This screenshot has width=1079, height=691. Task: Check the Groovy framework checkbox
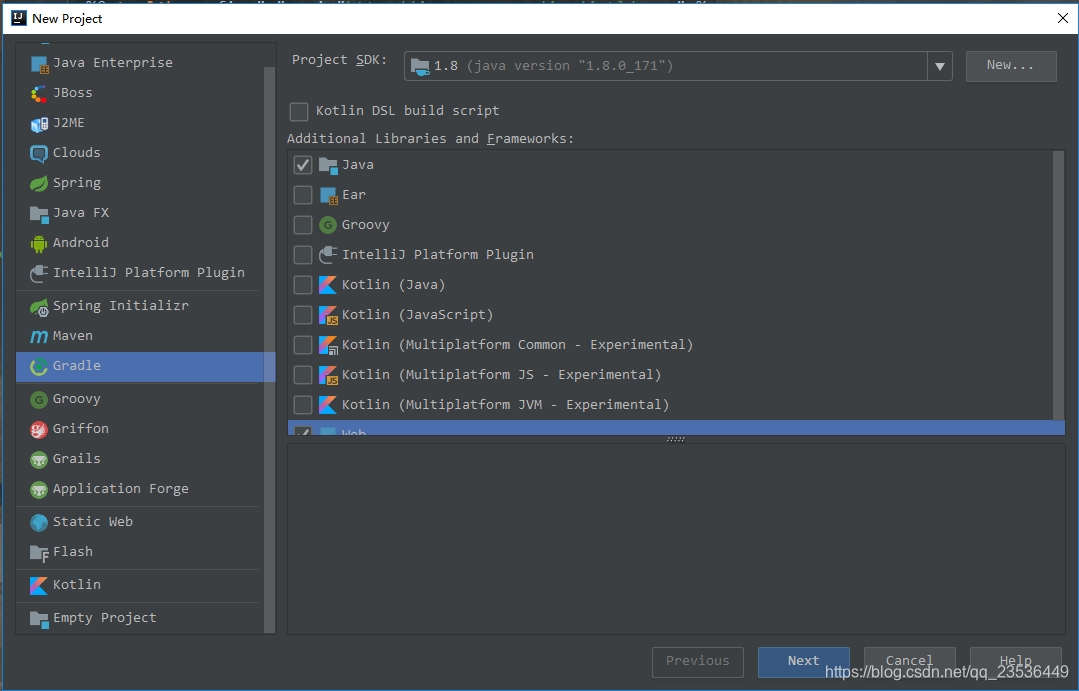pos(303,225)
